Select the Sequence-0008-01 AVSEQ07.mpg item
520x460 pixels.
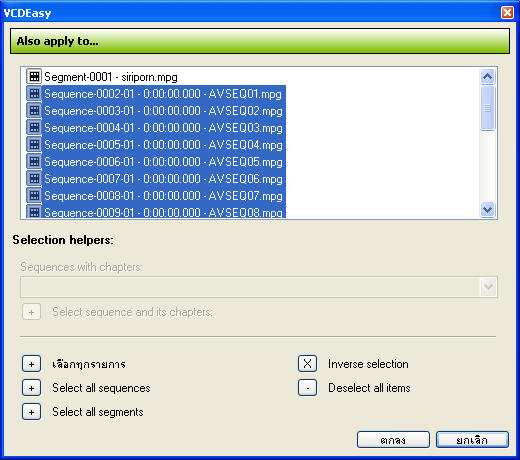(156, 196)
